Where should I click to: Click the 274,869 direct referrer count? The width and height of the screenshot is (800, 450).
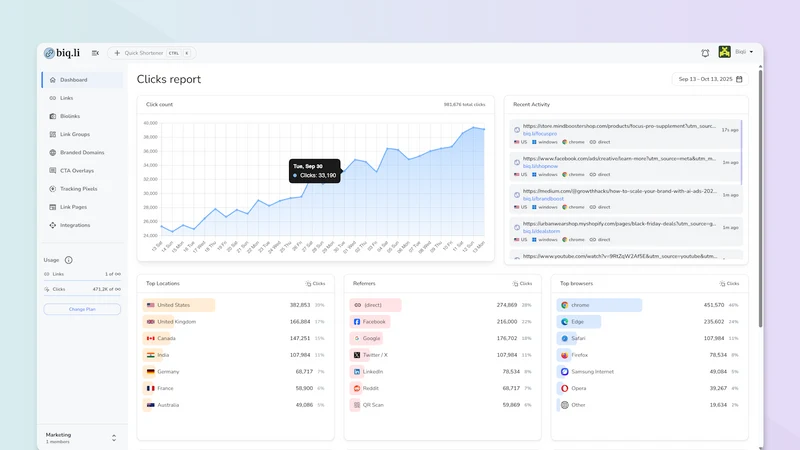pos(507,305)
